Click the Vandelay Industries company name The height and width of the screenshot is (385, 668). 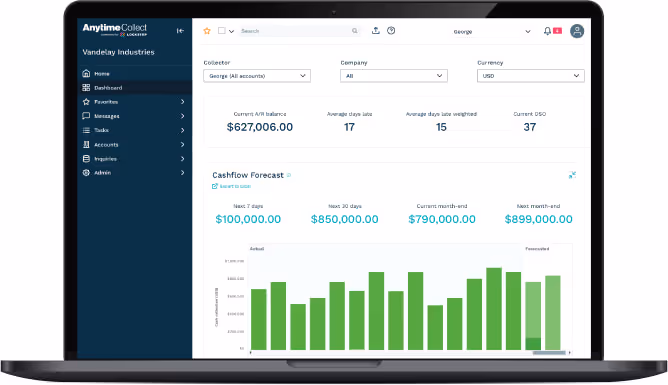[x=118, y=52]
